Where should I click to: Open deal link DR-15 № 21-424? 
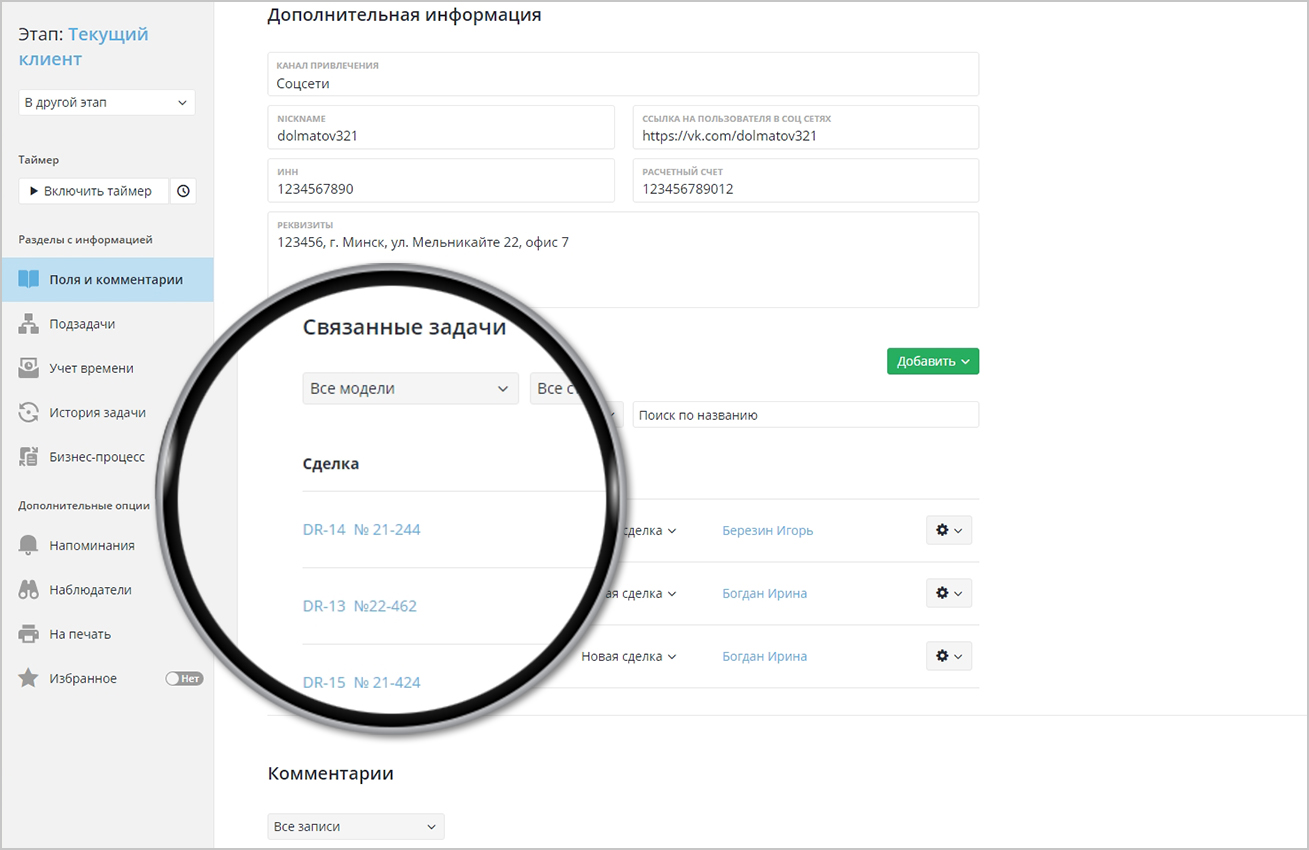(361, 682)
